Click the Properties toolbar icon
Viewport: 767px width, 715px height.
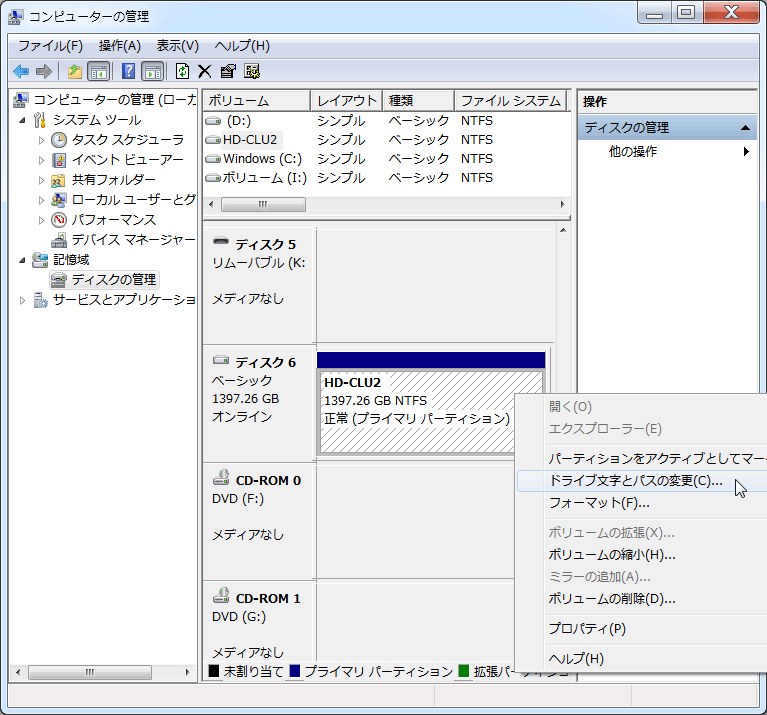coord(228,71)
